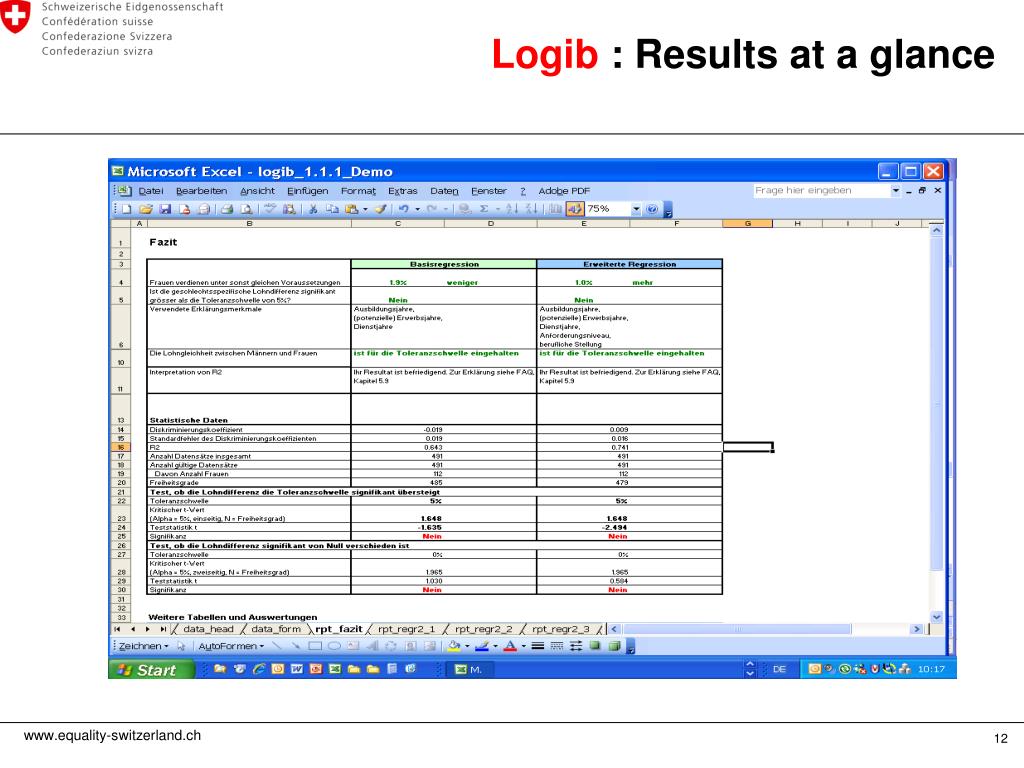The width and height of the screenshot is (1024, 768).
Task: Select the Rectangle shape tool
Action: point(315,646)
